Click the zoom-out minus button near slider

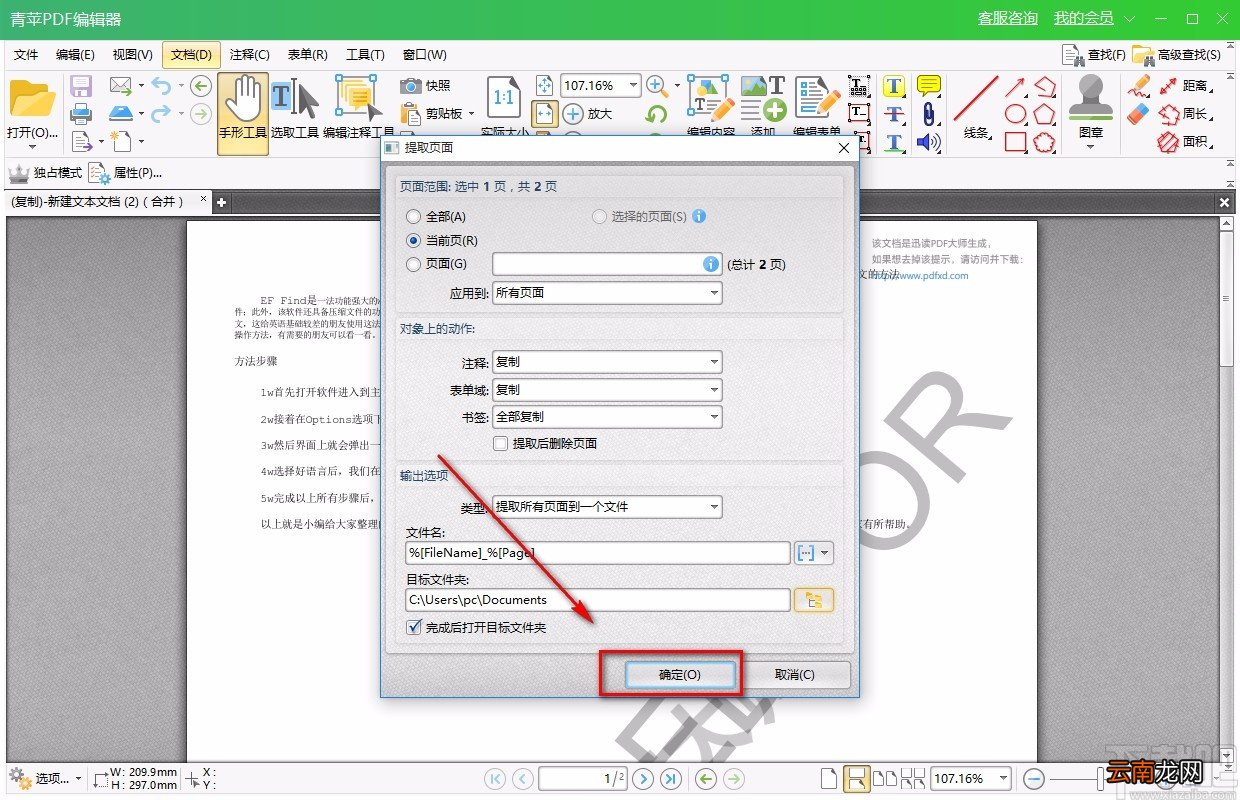1034,778
